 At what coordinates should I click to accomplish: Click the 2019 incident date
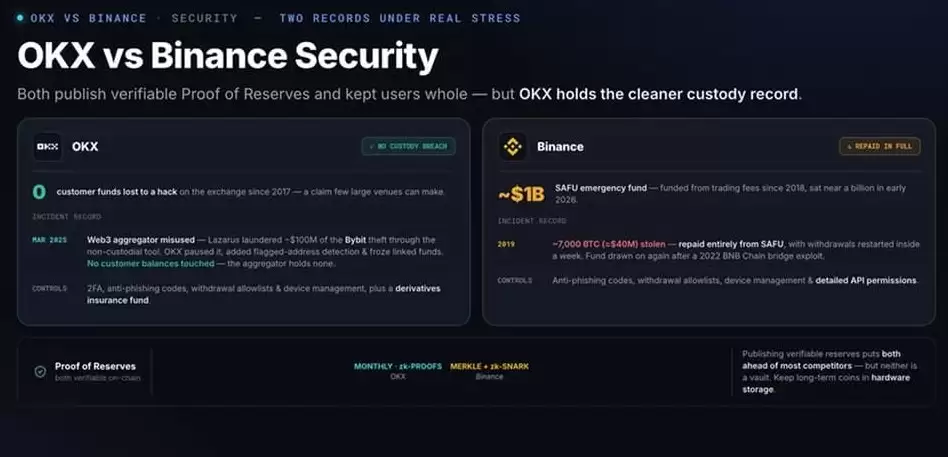506,244
